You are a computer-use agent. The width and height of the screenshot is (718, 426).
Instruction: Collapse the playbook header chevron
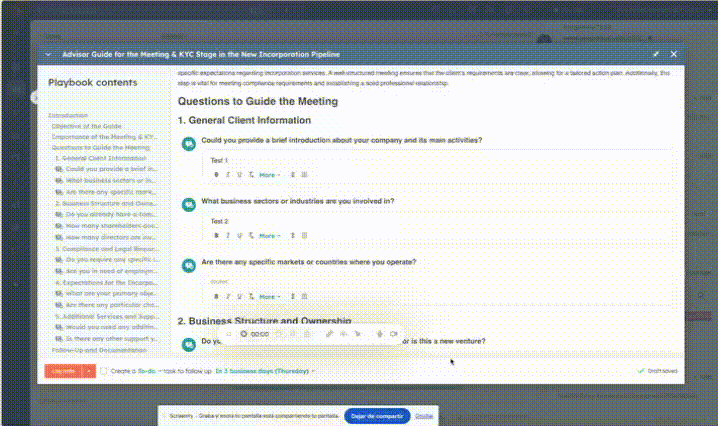click(x=48, y=55)
